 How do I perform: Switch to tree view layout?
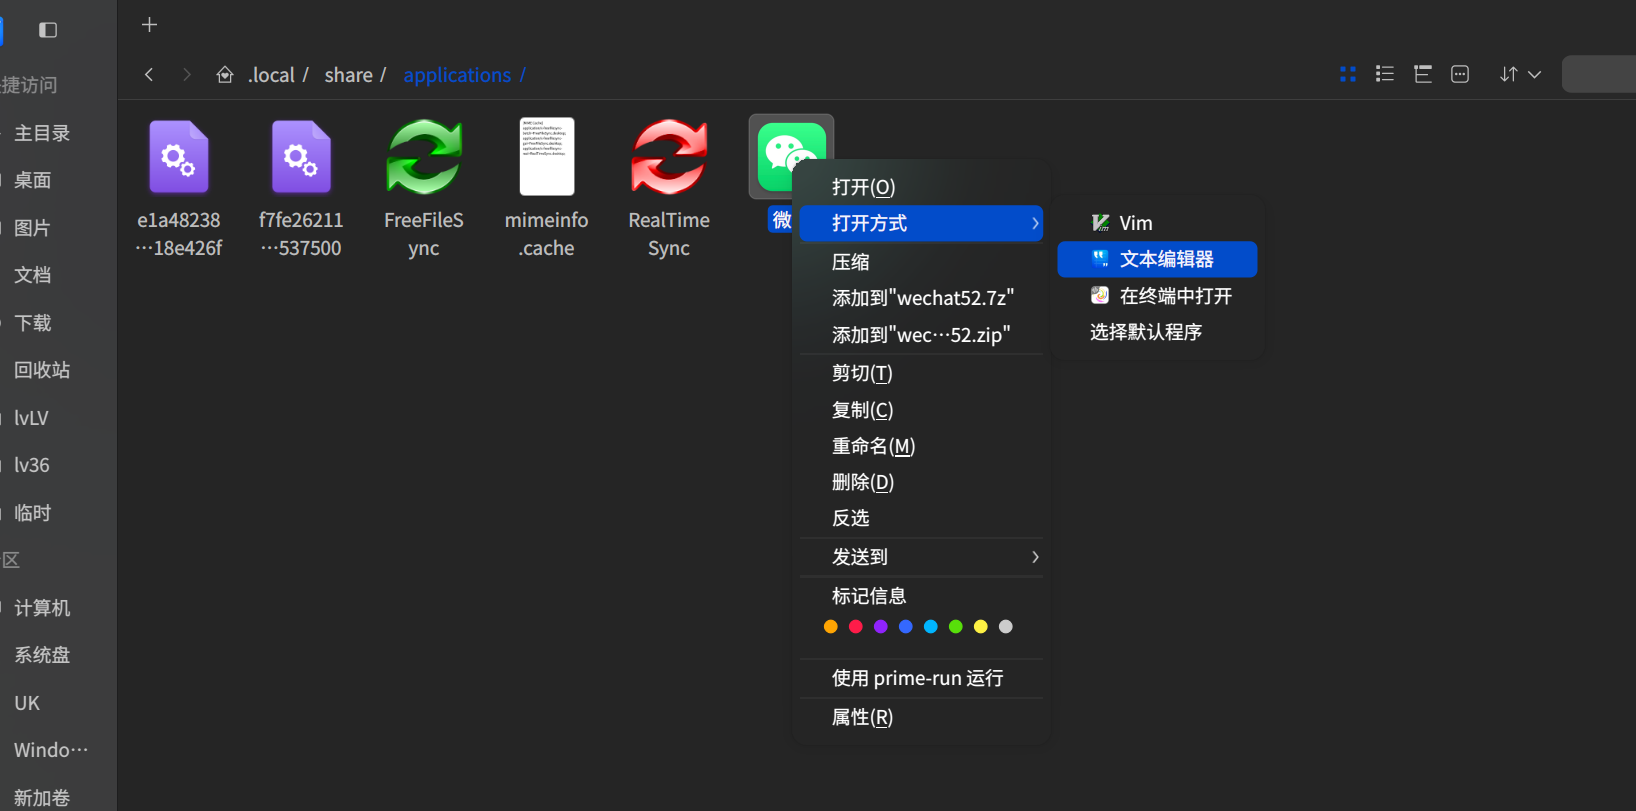pos(1423,74)
